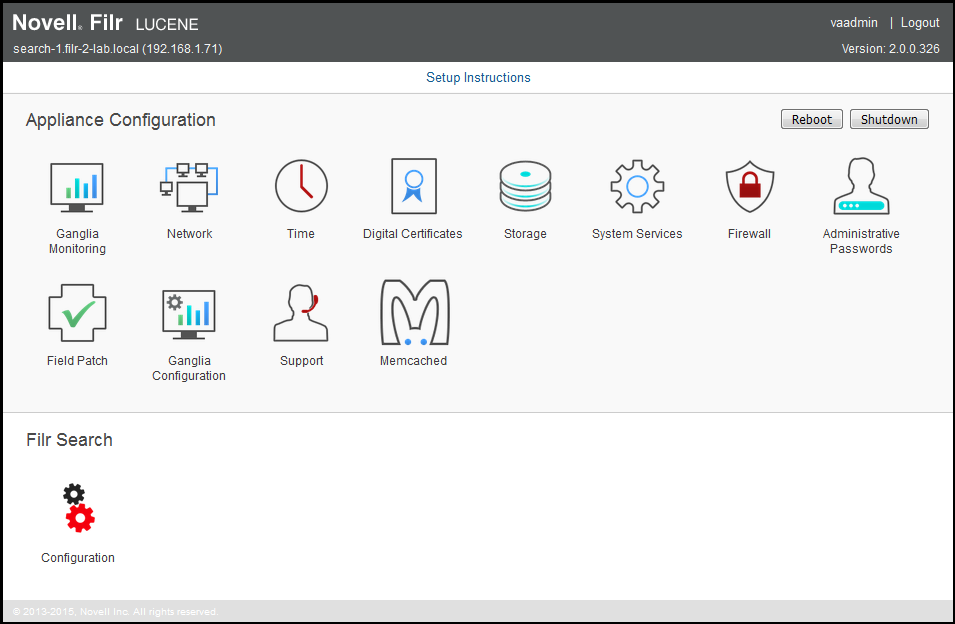Click the Reboot button

point(811,119)
